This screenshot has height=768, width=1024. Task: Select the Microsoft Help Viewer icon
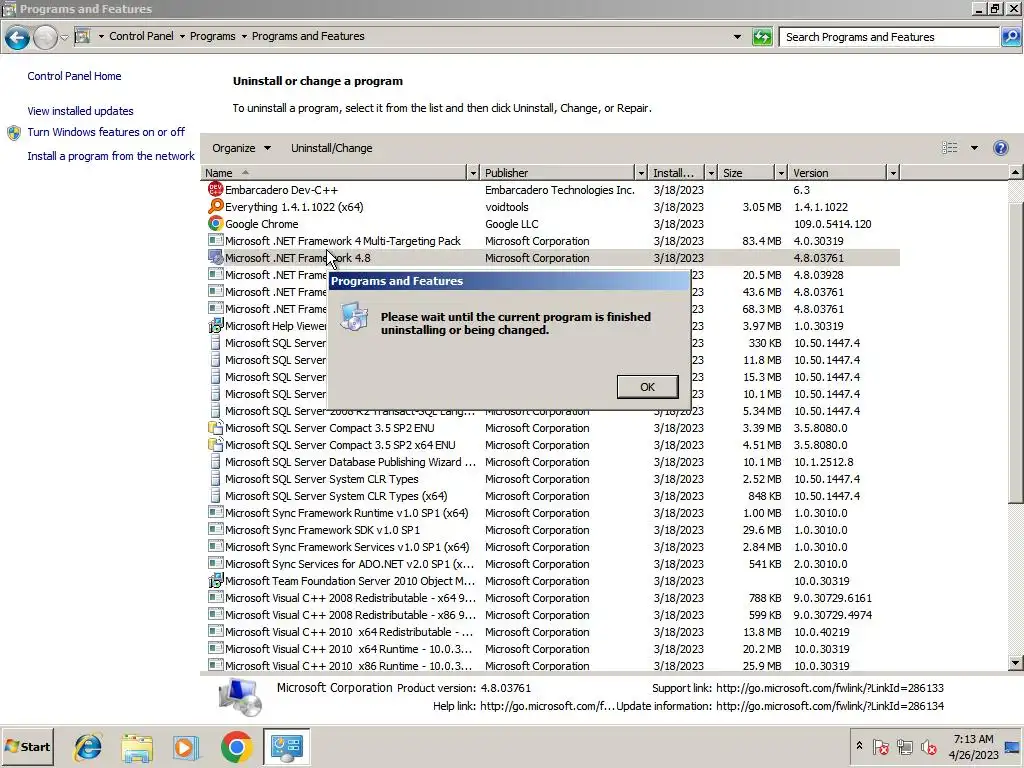[x=216, y=325]
